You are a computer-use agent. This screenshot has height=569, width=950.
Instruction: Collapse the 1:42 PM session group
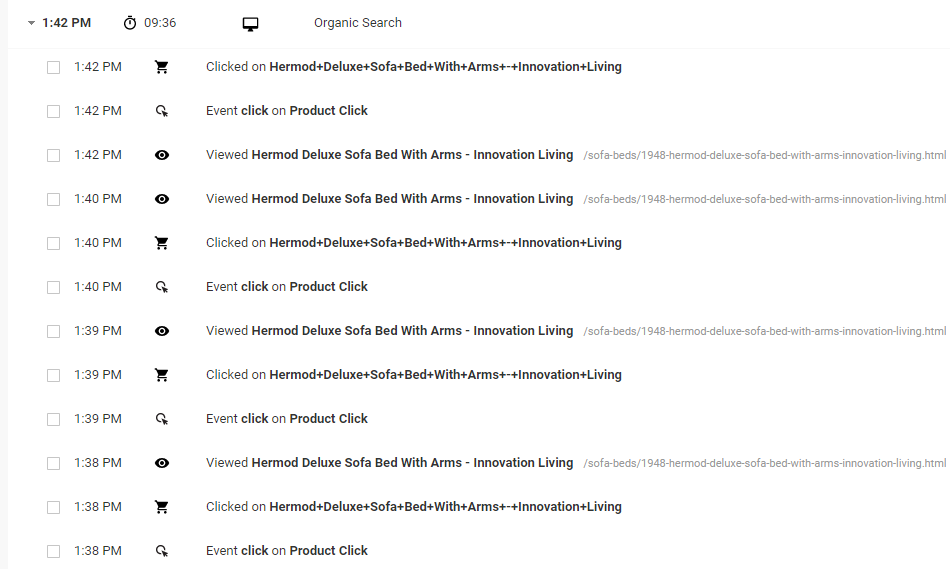31,23
